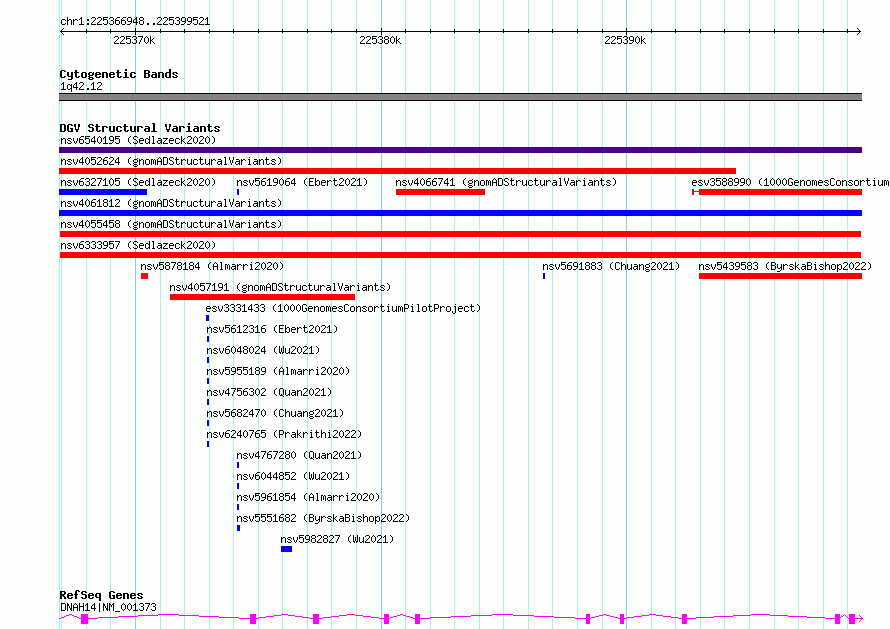
Task: Open nsv5551682 (ByrskaBishop2022) label
Action: pos(323,518)
